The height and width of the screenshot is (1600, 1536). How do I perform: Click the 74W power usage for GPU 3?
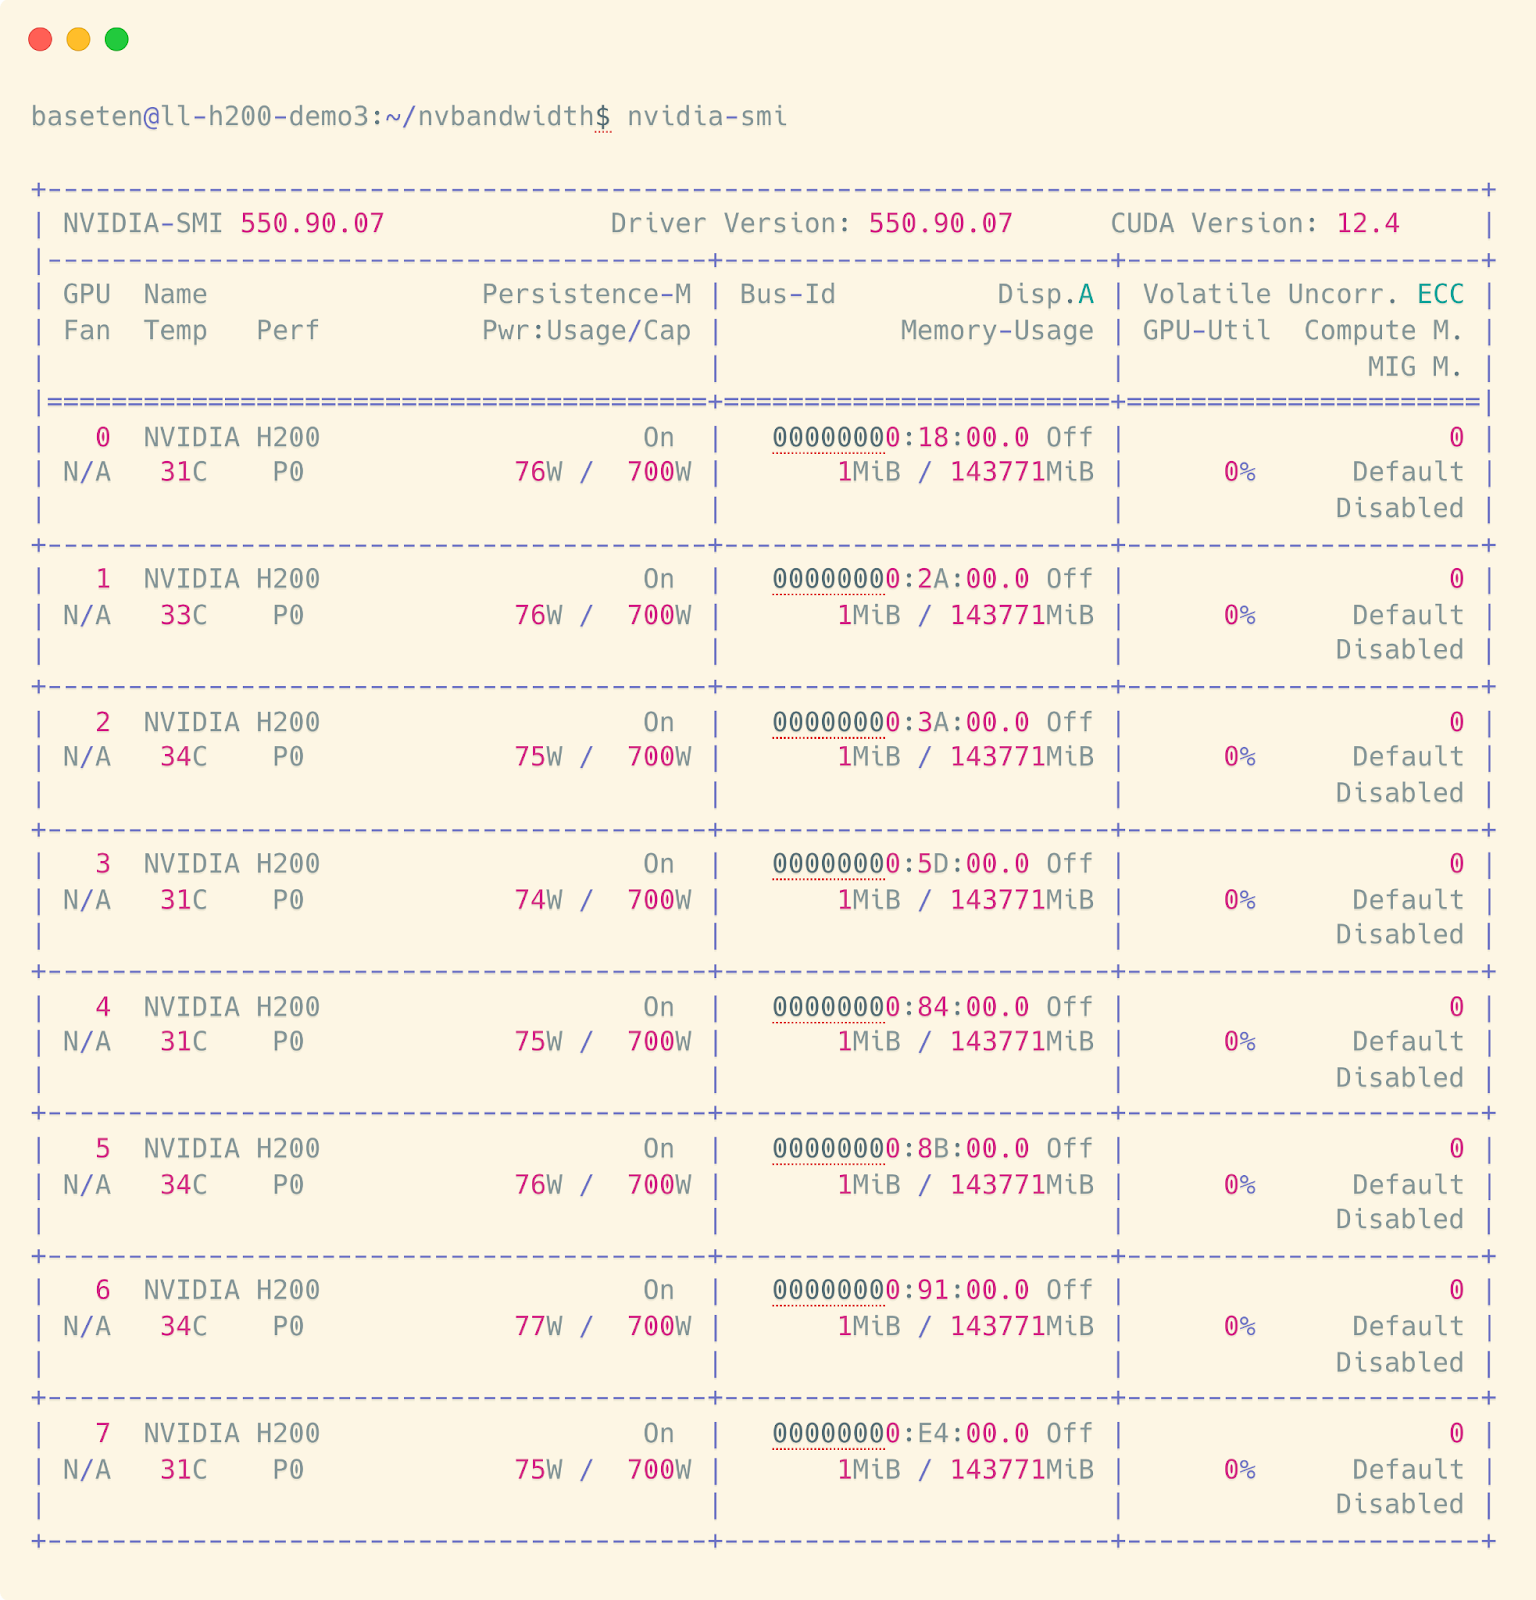(x=538, y=900)
